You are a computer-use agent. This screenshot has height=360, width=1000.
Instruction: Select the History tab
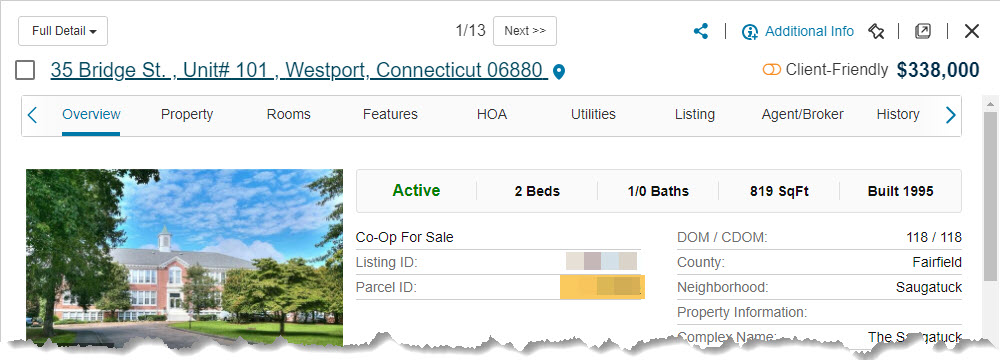[x=898, y=115]
